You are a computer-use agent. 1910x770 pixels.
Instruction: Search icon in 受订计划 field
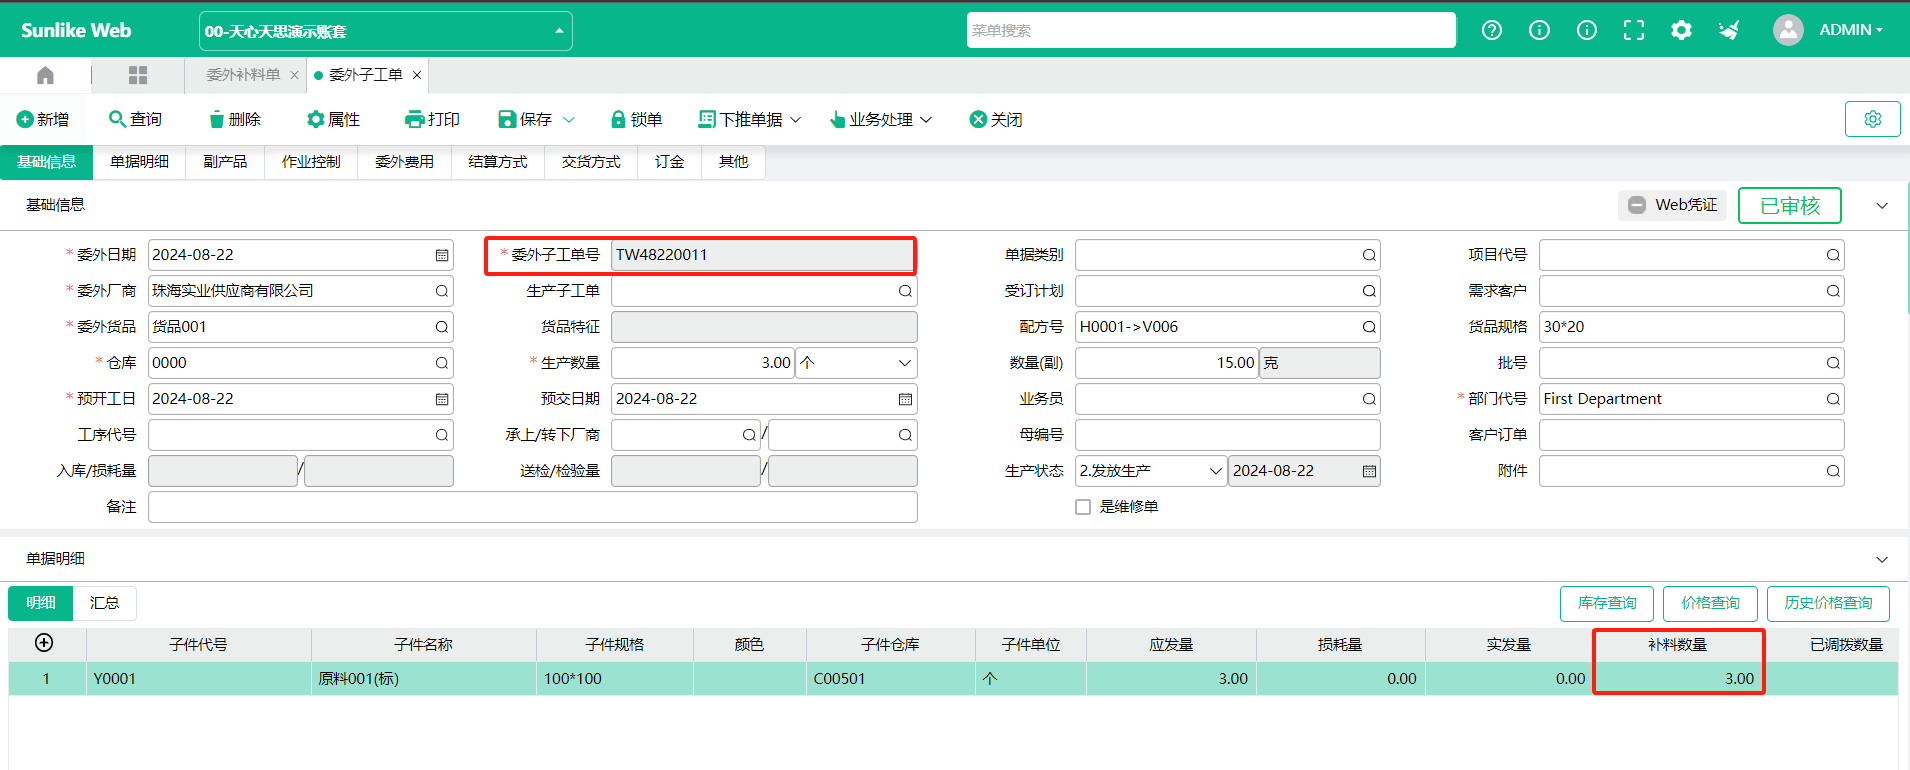(x=1369, y=291)
